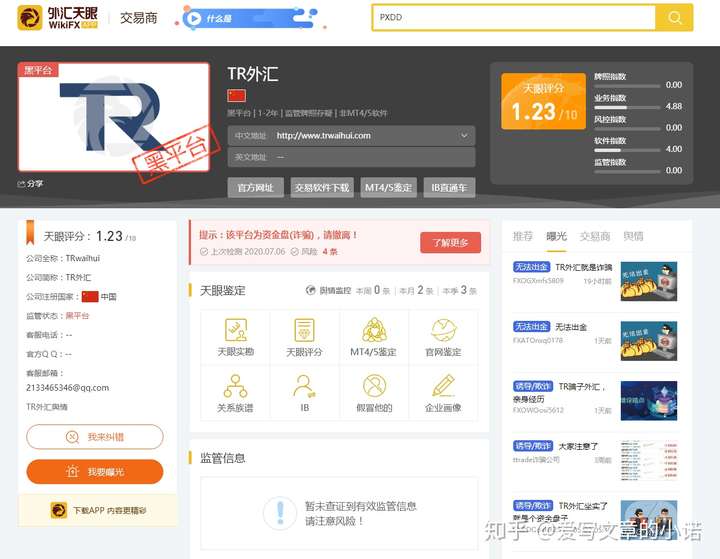Switch to the 舆情 tab
Image resolution: width=720 pixels, height=559 pixels.
coord(633,236)
